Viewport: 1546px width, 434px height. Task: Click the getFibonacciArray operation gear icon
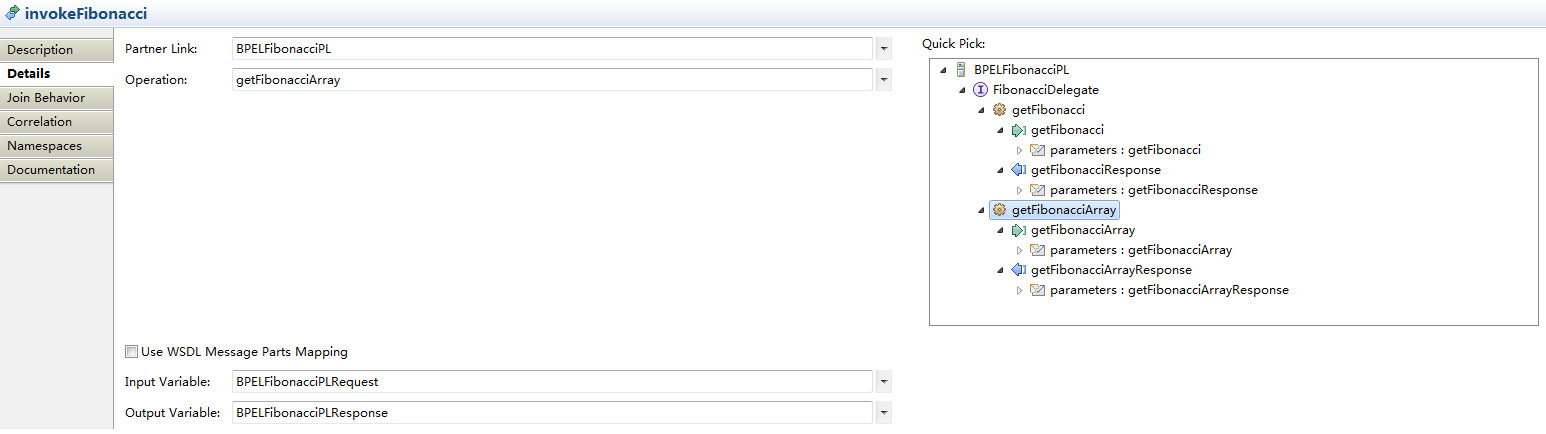tap(999, 210)
